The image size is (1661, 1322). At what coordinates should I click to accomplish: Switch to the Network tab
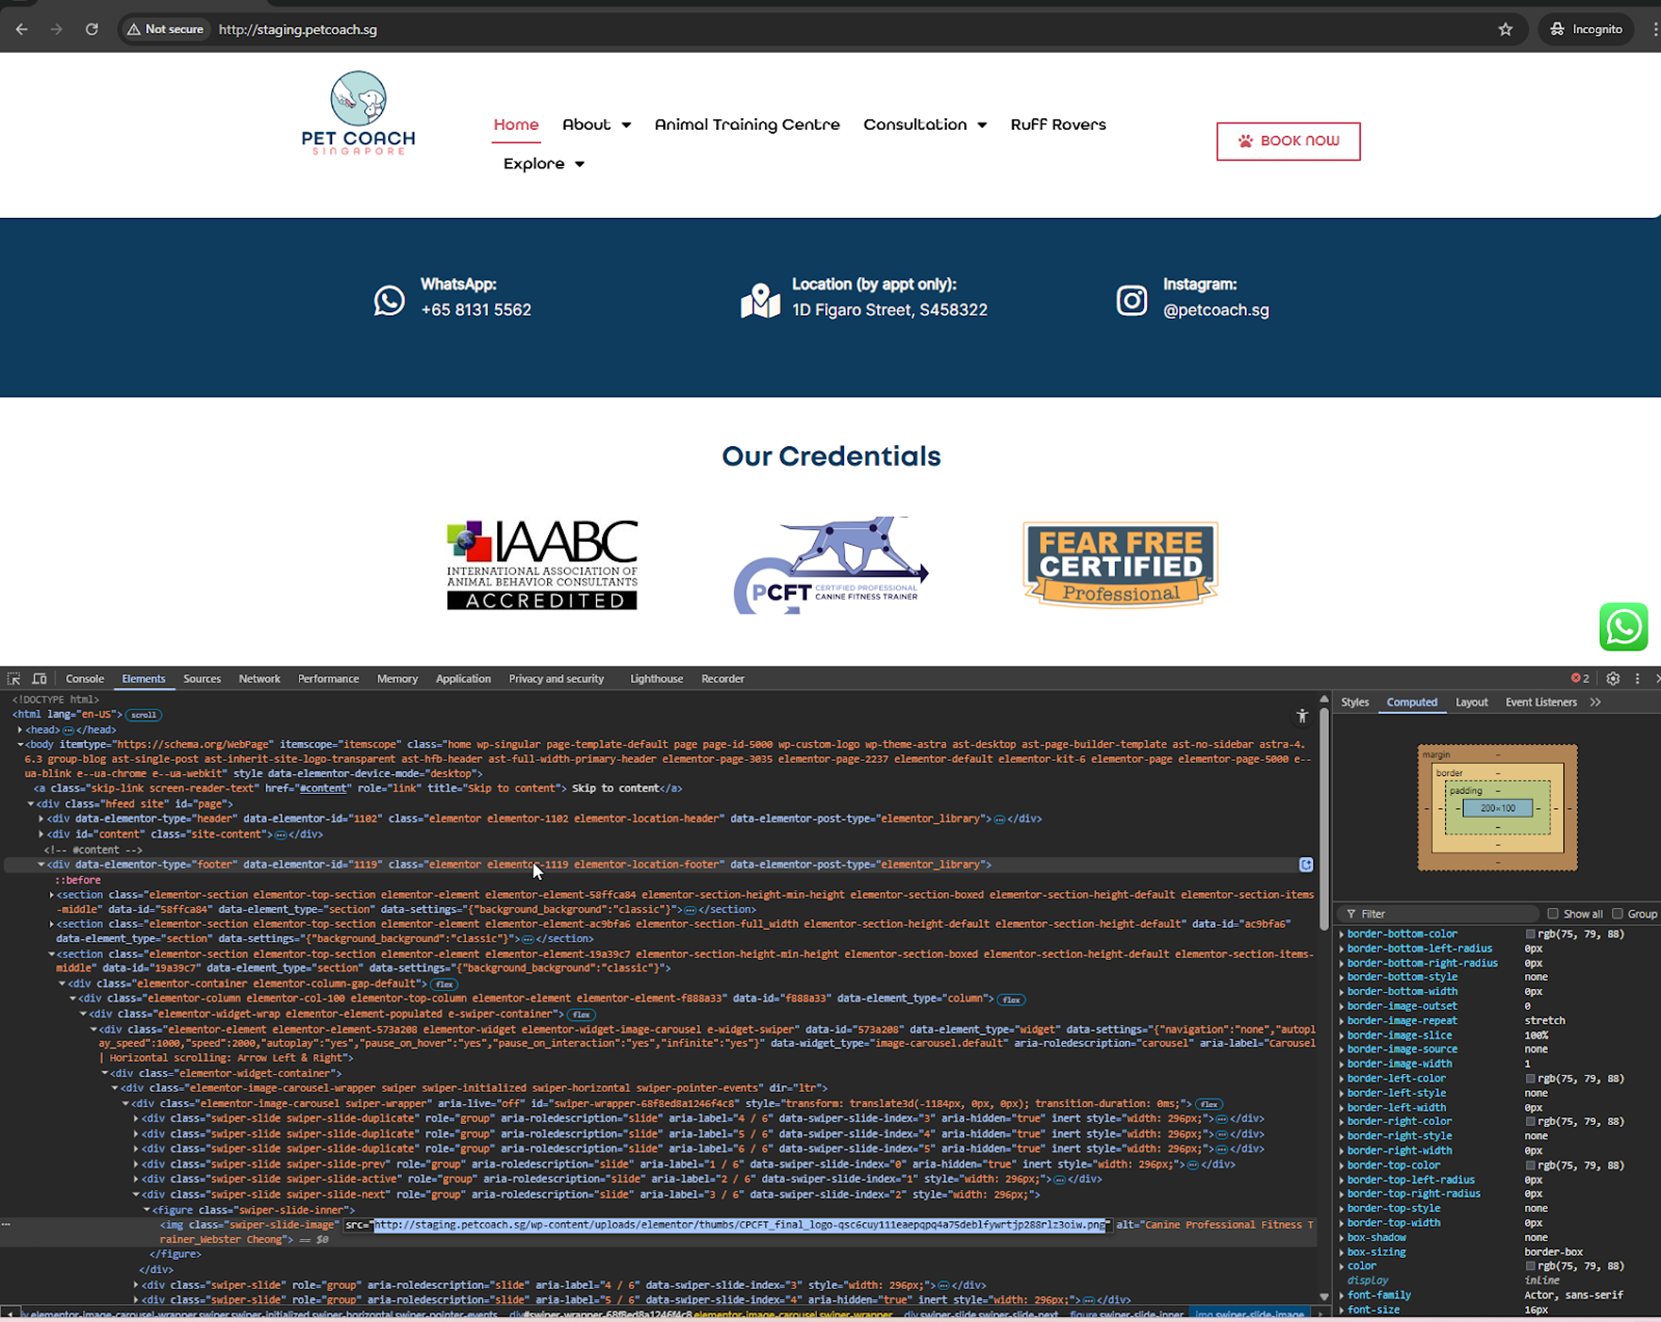tap(259, 679)
